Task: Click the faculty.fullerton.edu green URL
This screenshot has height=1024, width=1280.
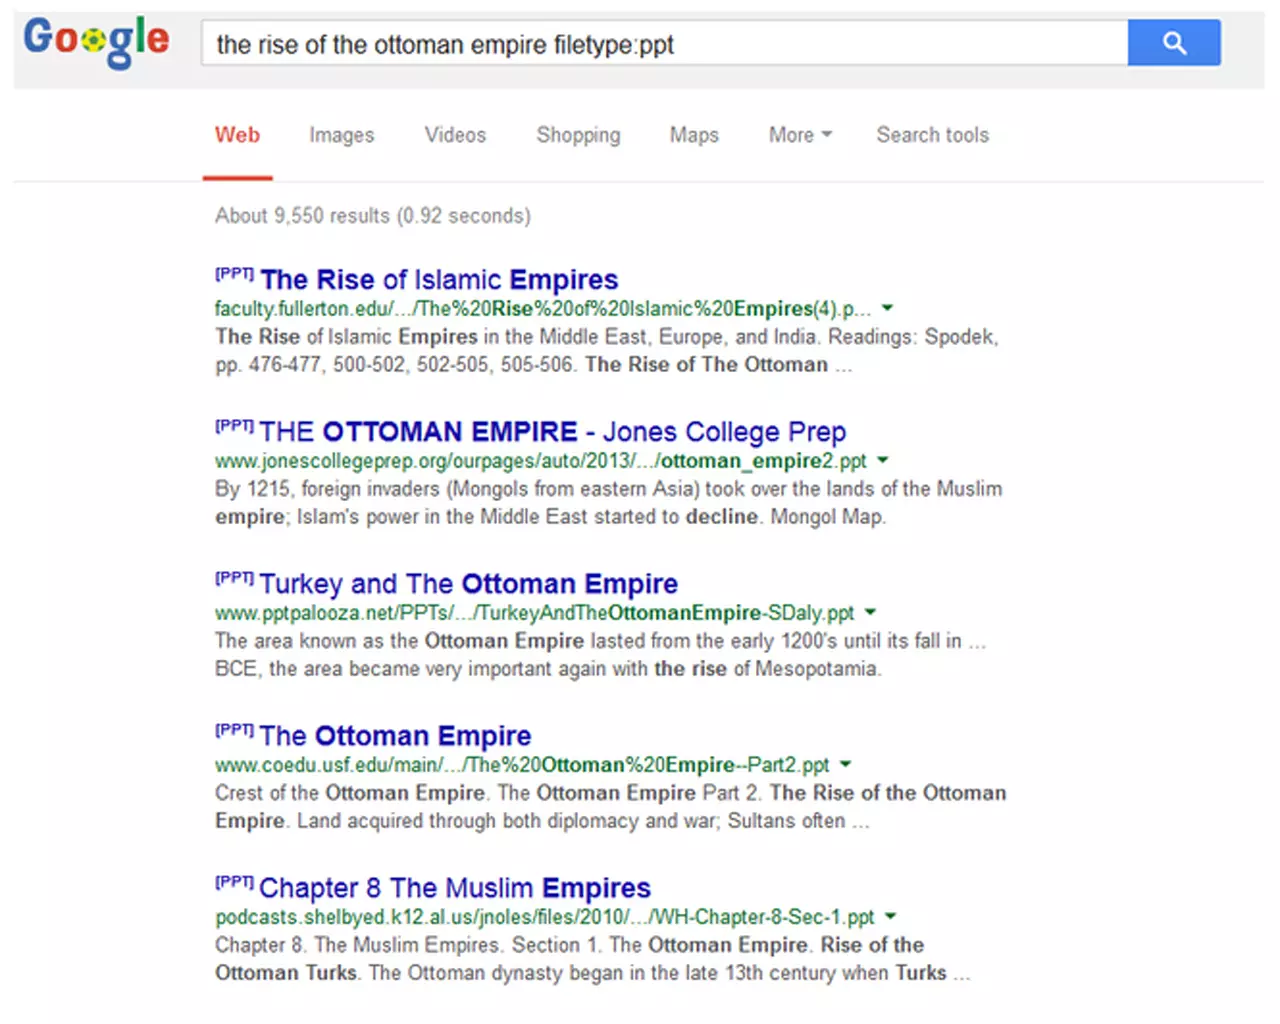Action: pos(542,308)
